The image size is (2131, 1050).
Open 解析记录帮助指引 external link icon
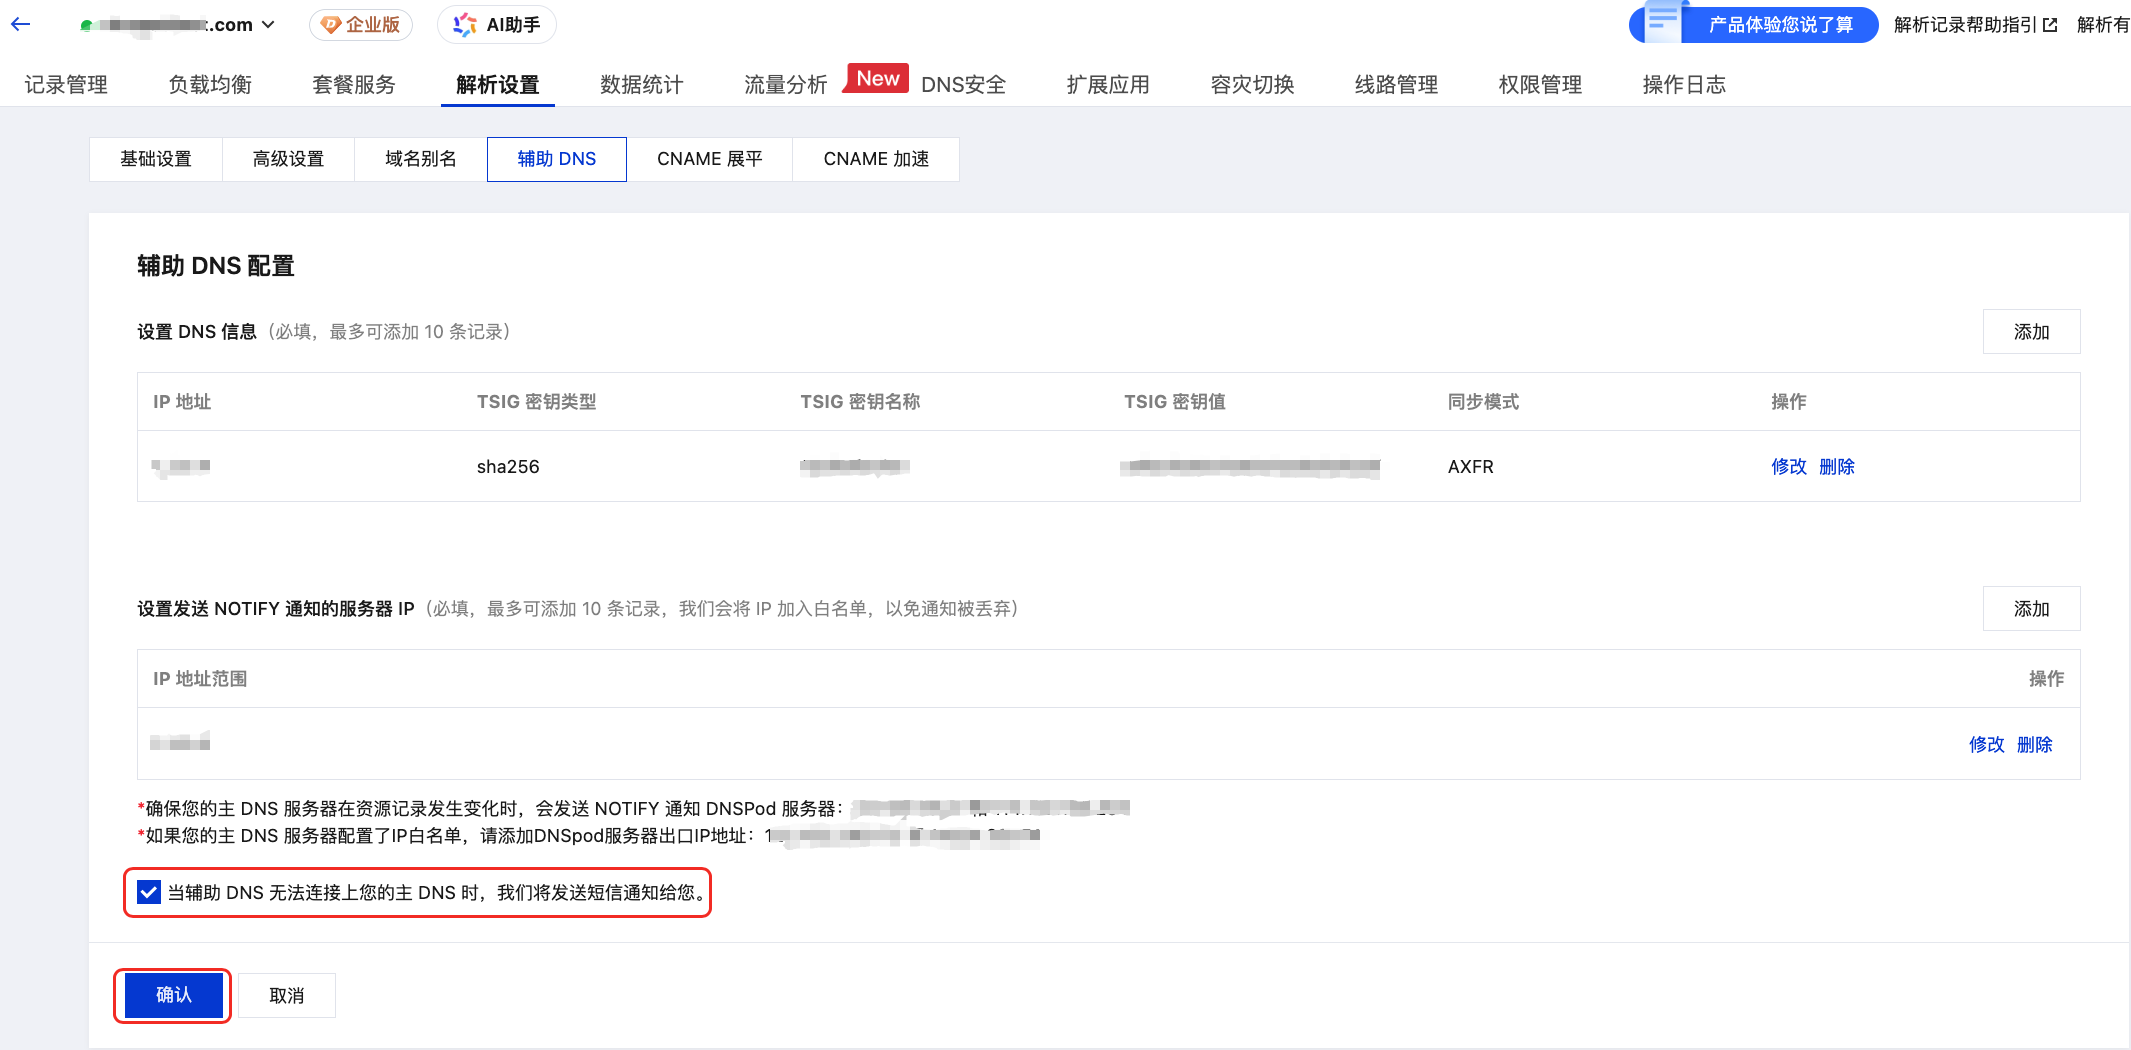(x=2050, y=25)
